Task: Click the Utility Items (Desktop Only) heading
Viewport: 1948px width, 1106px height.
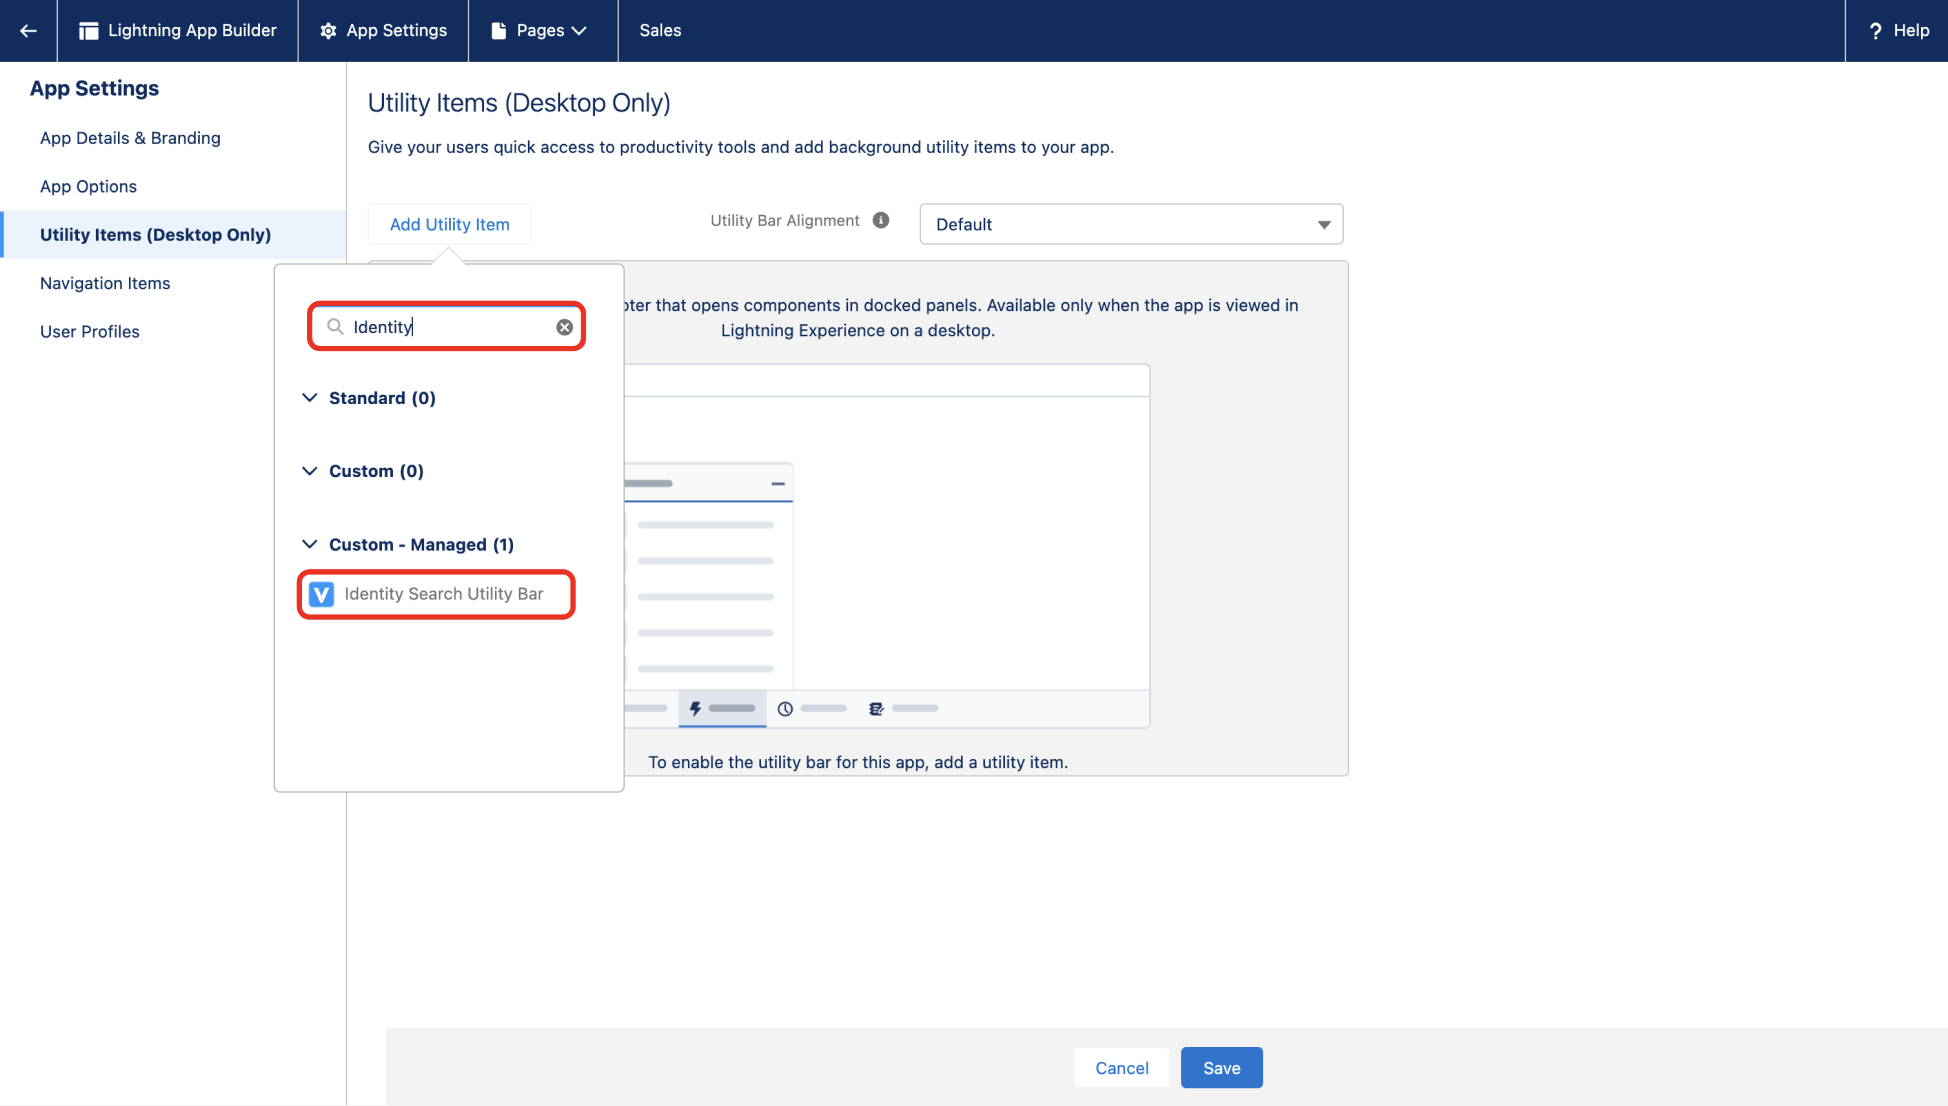Action: coord(519,103)
